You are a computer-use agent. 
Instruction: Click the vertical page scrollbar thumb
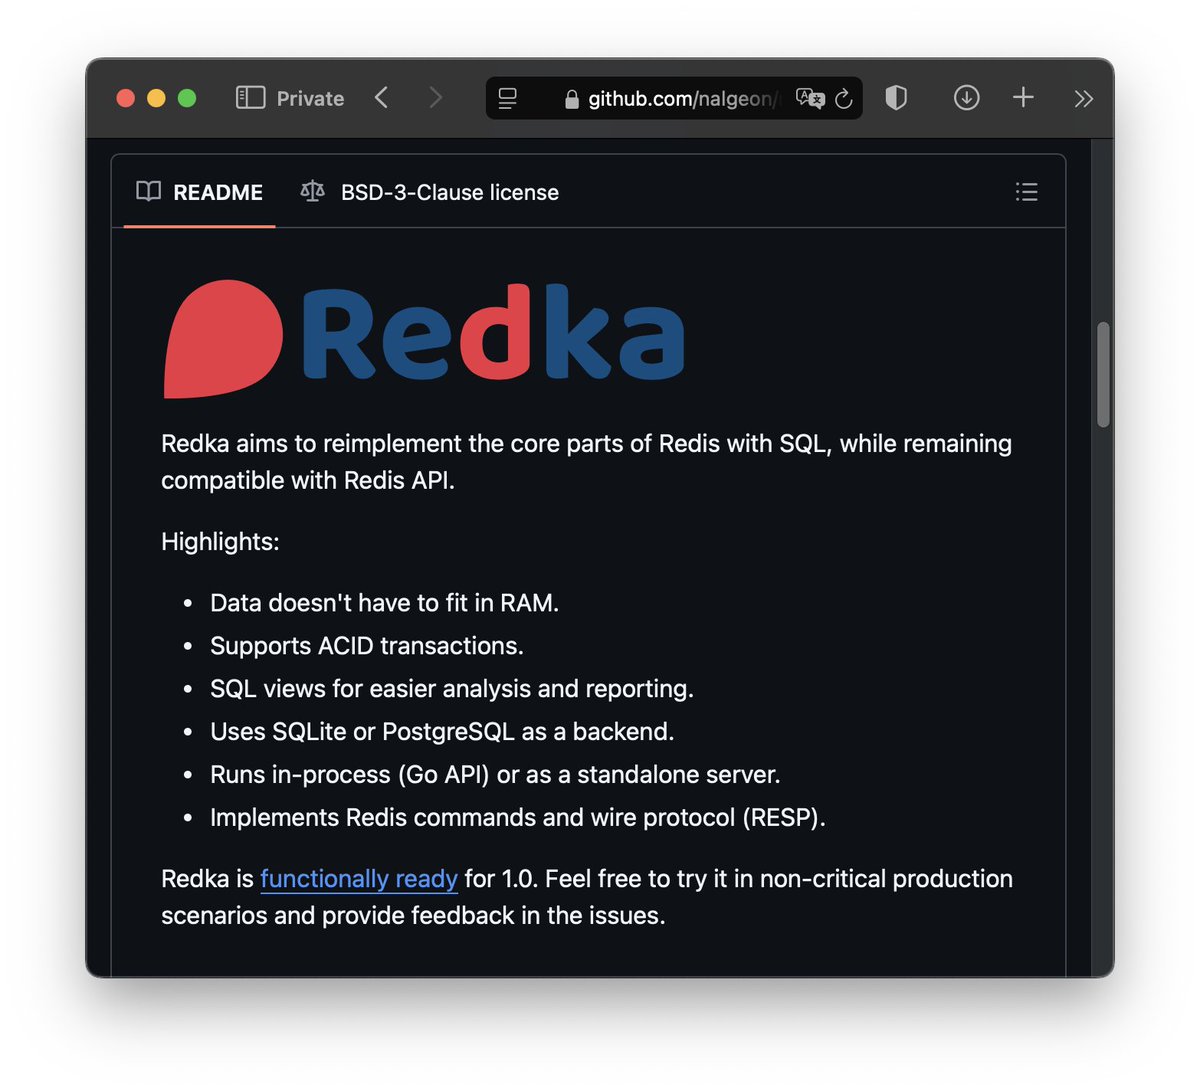[x=1103, y=375]
